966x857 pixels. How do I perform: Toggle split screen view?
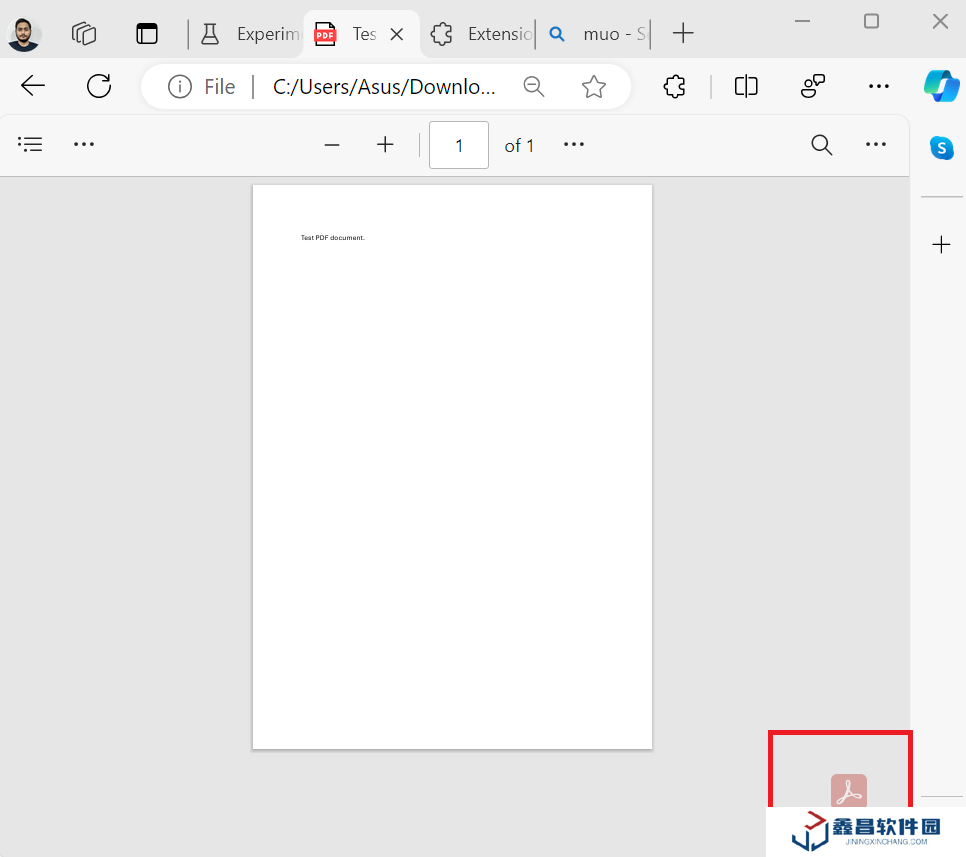point(746,87)
